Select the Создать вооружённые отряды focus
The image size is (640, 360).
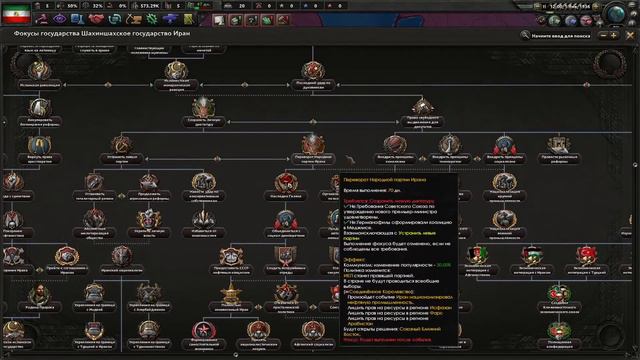click(286, 260)
